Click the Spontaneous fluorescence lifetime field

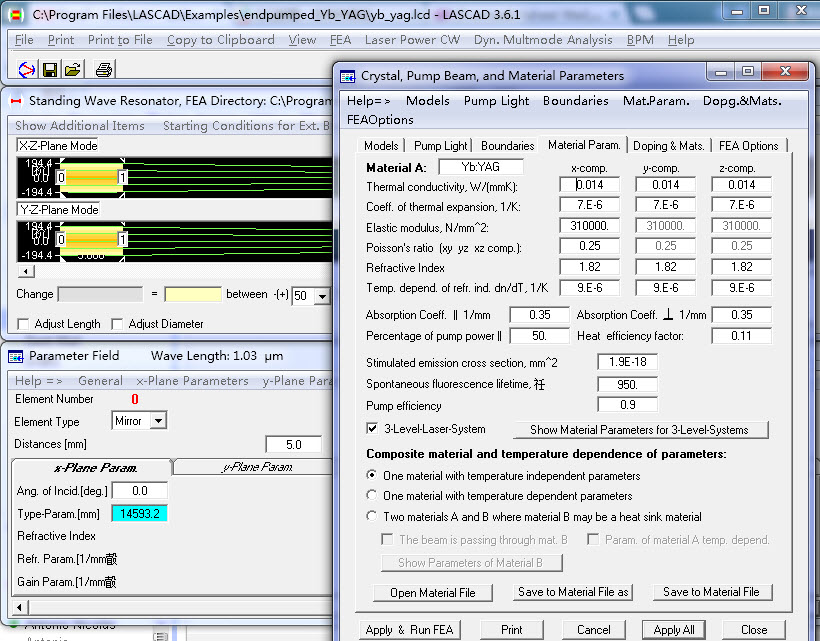[627, 385]
